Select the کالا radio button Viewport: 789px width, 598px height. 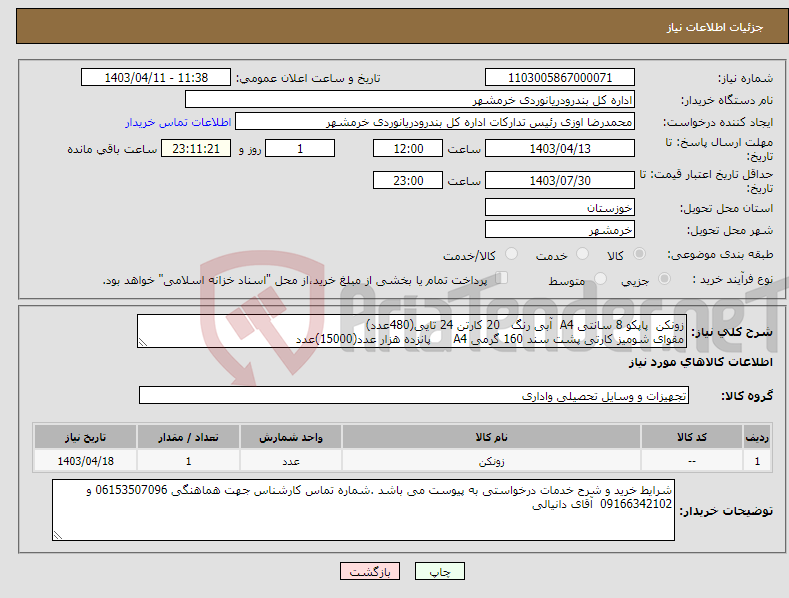click(x=639, y=254)
